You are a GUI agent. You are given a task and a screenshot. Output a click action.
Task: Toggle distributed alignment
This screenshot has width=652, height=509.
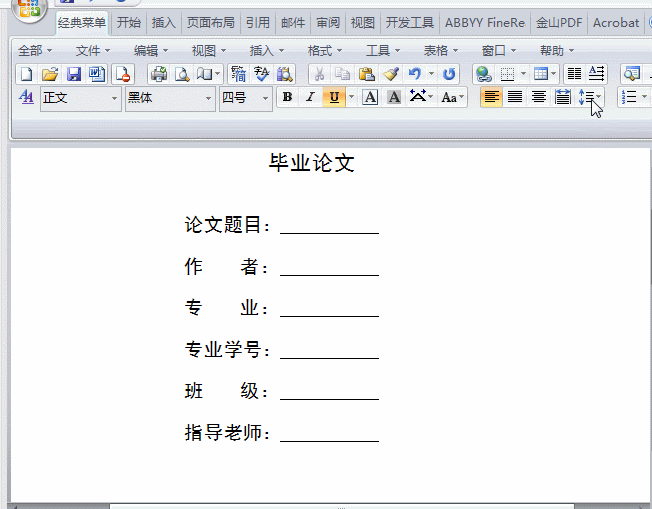(x=562, y=98)
